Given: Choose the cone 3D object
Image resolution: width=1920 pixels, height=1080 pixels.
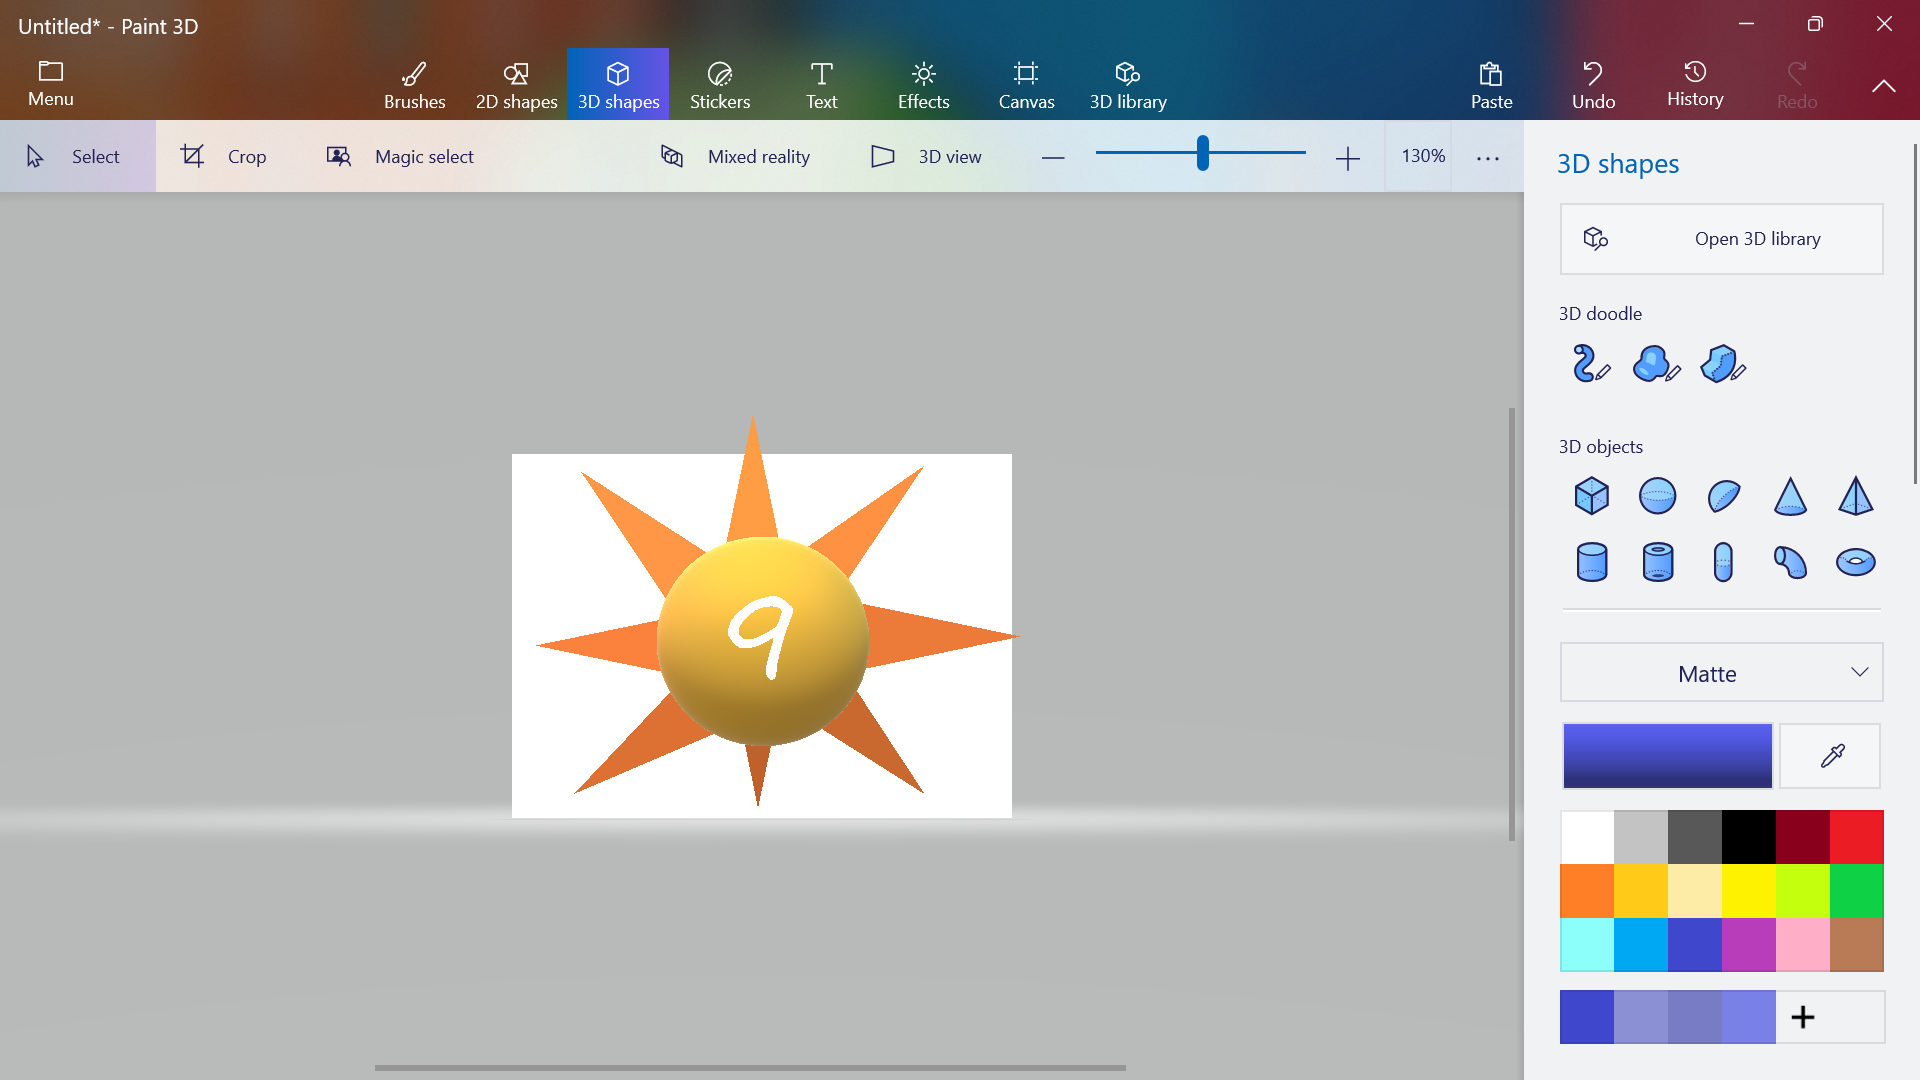Looking at the screenshot, I should tap(1789, 496).
